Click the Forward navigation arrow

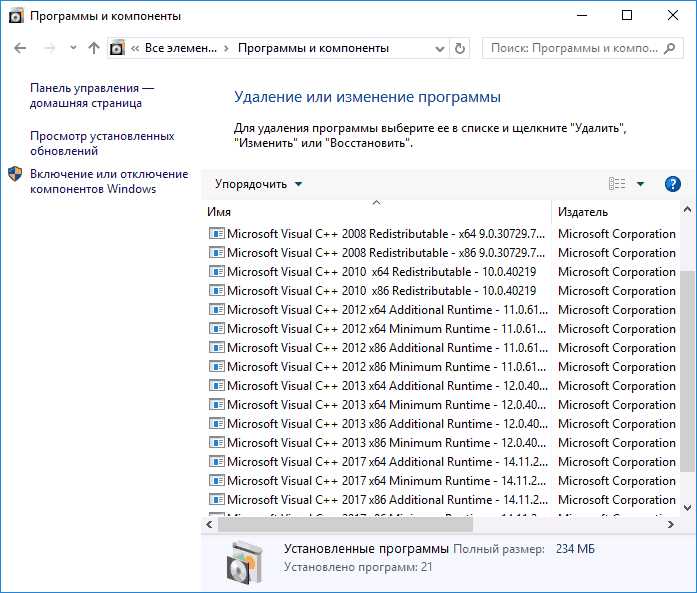point(49,48)
